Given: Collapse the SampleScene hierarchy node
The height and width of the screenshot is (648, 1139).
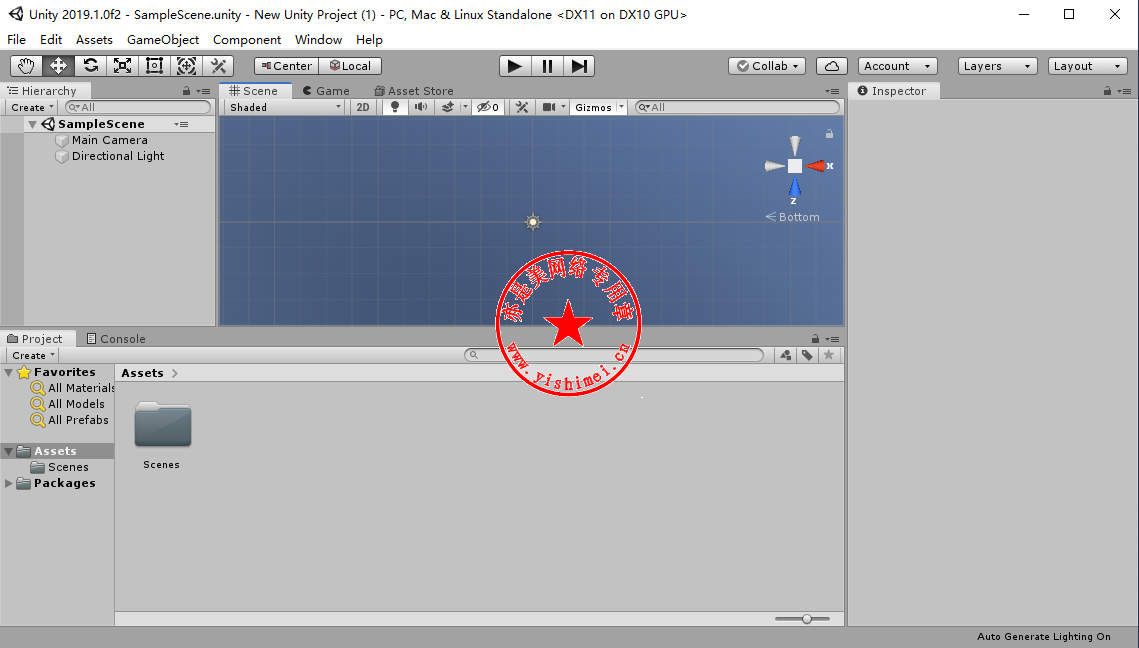Looking at the screenshot, I should click(32, 124).
